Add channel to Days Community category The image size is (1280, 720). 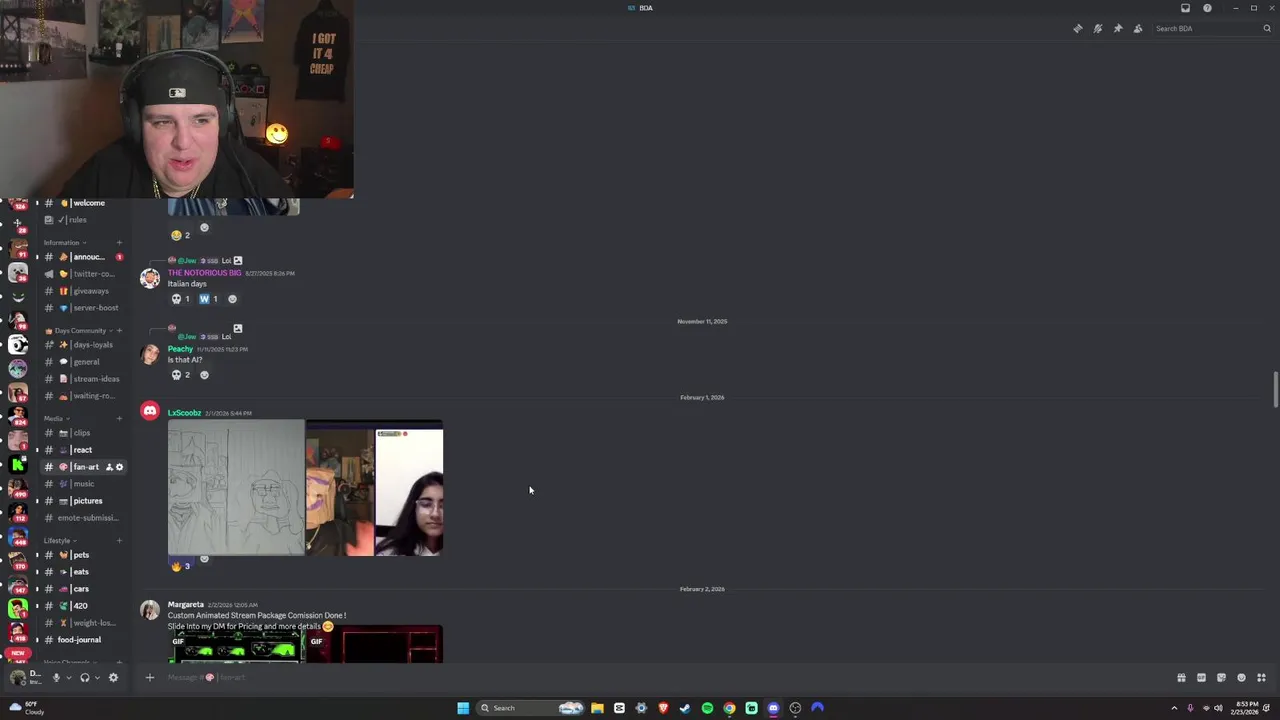pyautogui.click(x=119, y=331)
